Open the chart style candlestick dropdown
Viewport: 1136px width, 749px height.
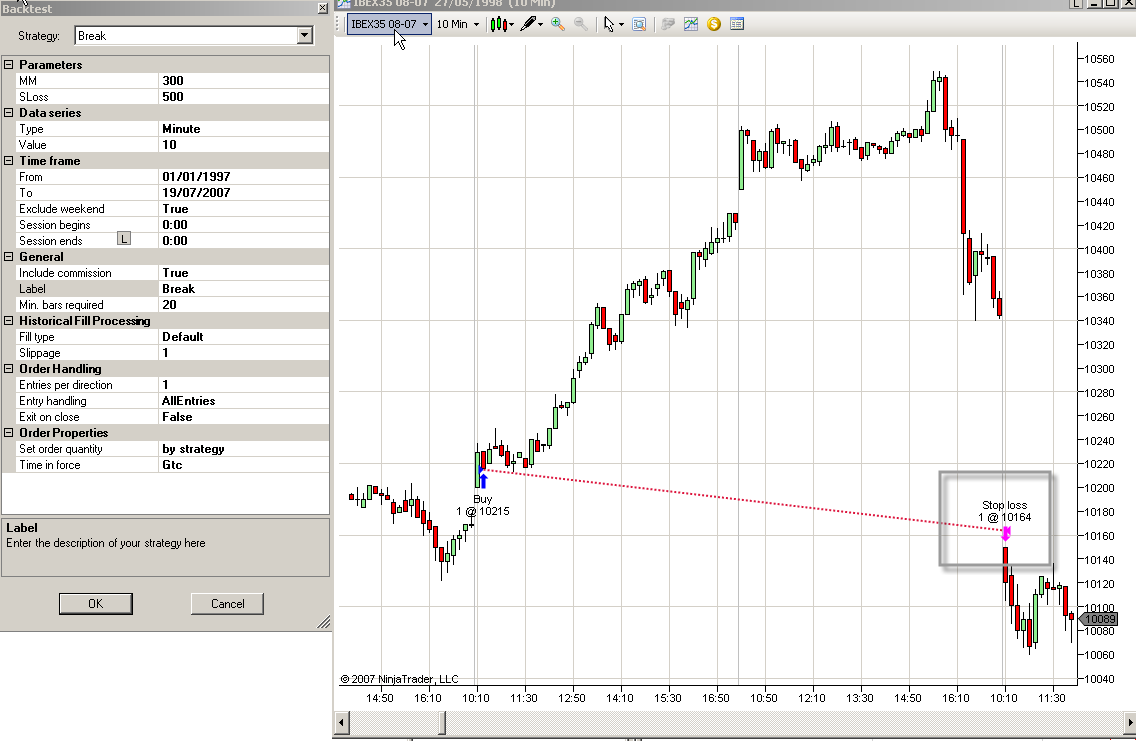click(501, 24)
